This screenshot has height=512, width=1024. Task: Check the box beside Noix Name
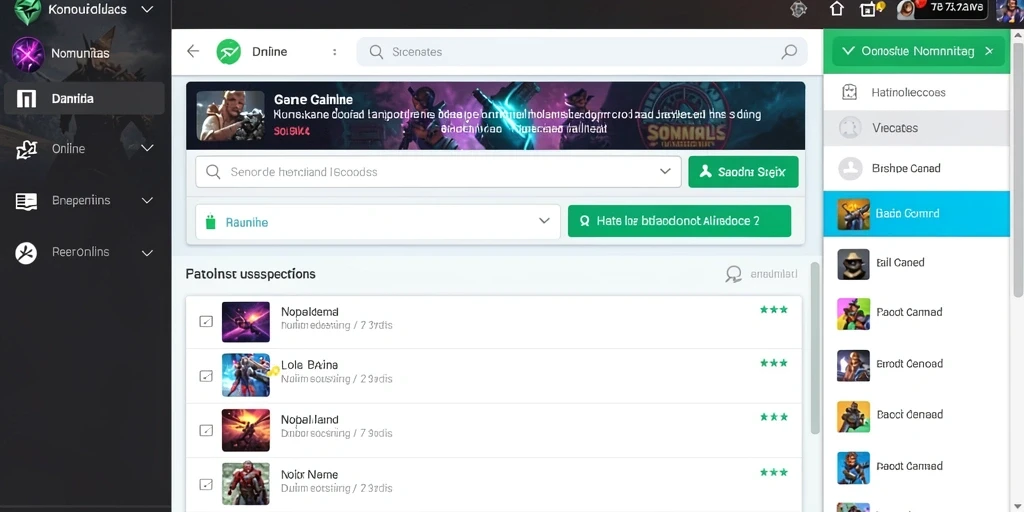pyautogui.click(x=206, y=485)
